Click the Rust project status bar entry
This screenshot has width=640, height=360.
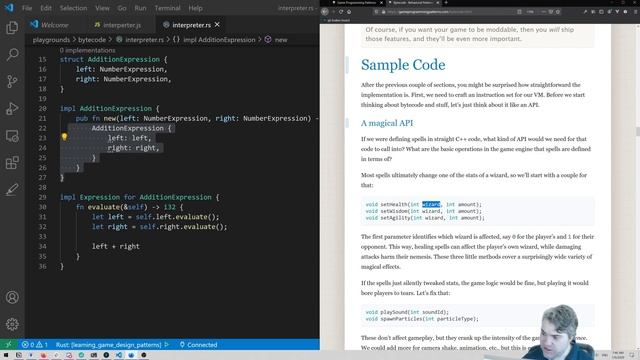[x=109, y=344]
